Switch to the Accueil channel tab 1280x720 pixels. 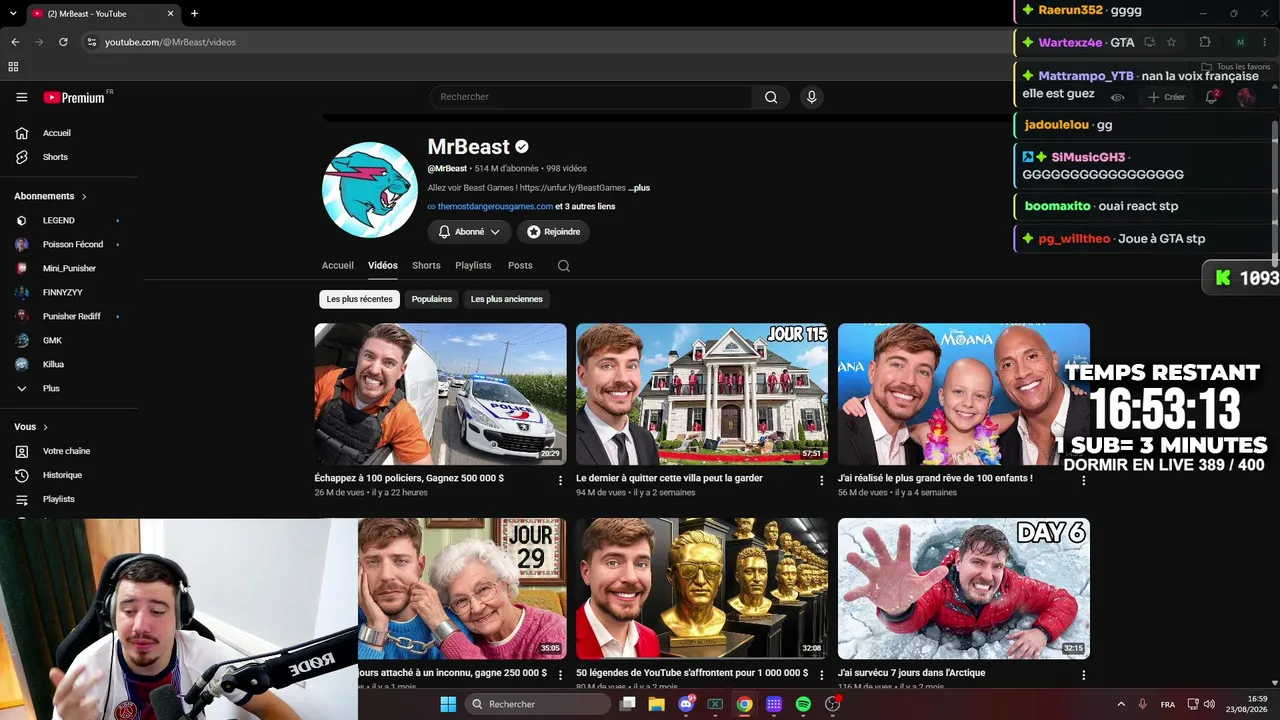pos(338,266)
